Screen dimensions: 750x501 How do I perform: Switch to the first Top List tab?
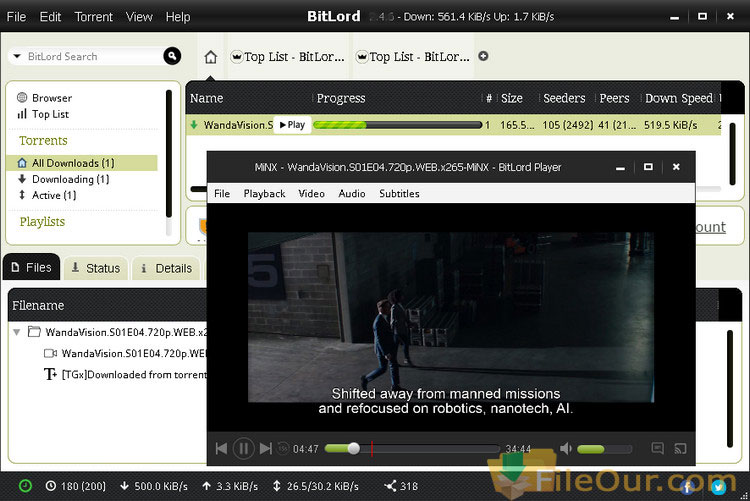287,57
